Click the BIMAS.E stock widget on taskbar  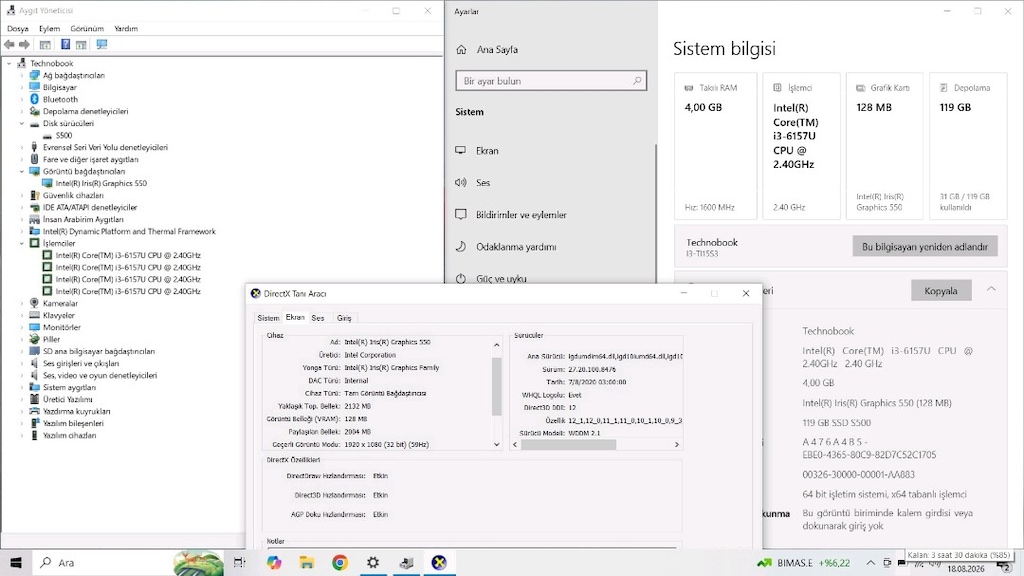(x=804, y=562)
